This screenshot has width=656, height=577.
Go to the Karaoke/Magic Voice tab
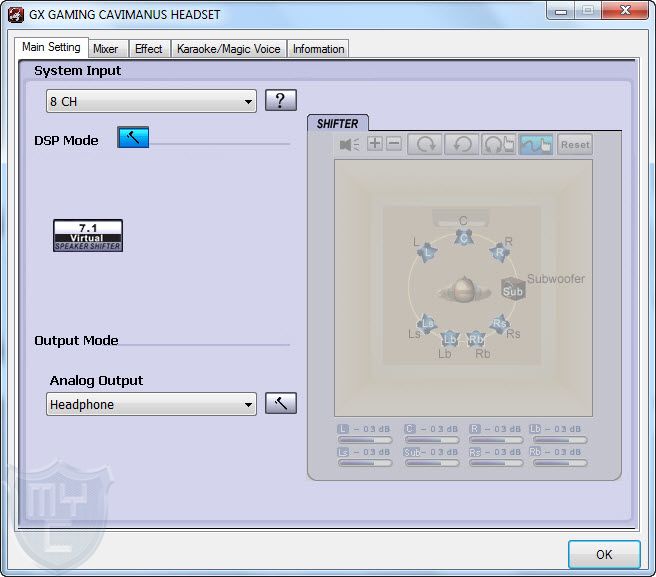point(229,49)
